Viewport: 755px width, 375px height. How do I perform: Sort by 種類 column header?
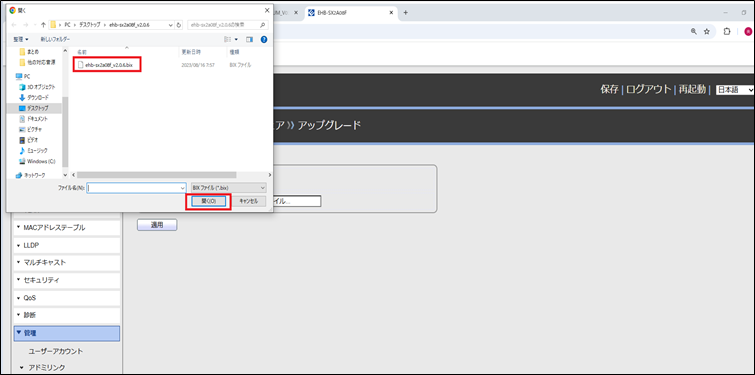point(234,52)
